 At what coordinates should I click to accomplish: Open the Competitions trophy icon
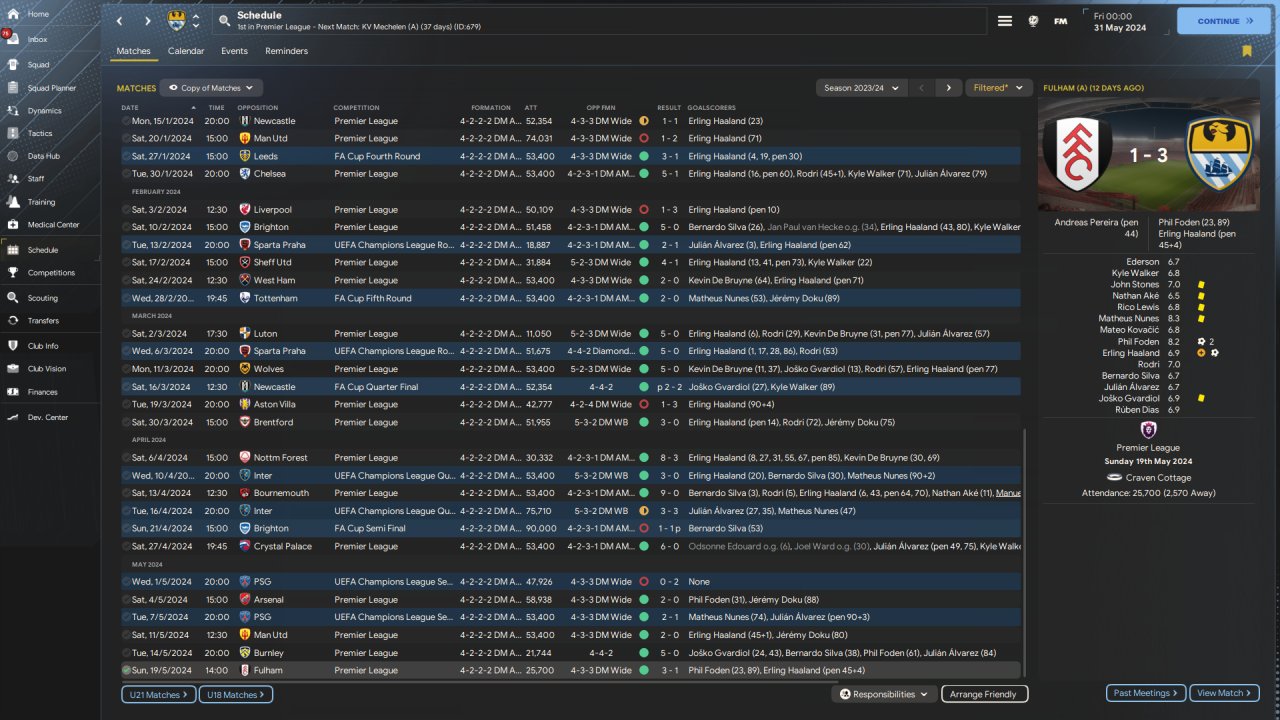pyautogui.click(x=14, y=272)
